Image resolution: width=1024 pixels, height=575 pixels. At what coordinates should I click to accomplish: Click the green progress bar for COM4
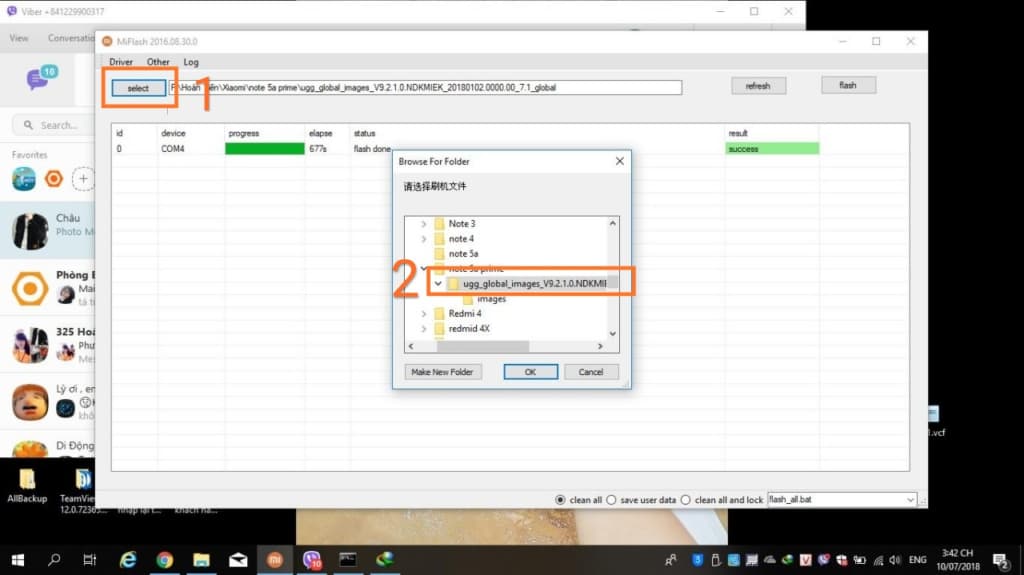(x=264, y=149)
